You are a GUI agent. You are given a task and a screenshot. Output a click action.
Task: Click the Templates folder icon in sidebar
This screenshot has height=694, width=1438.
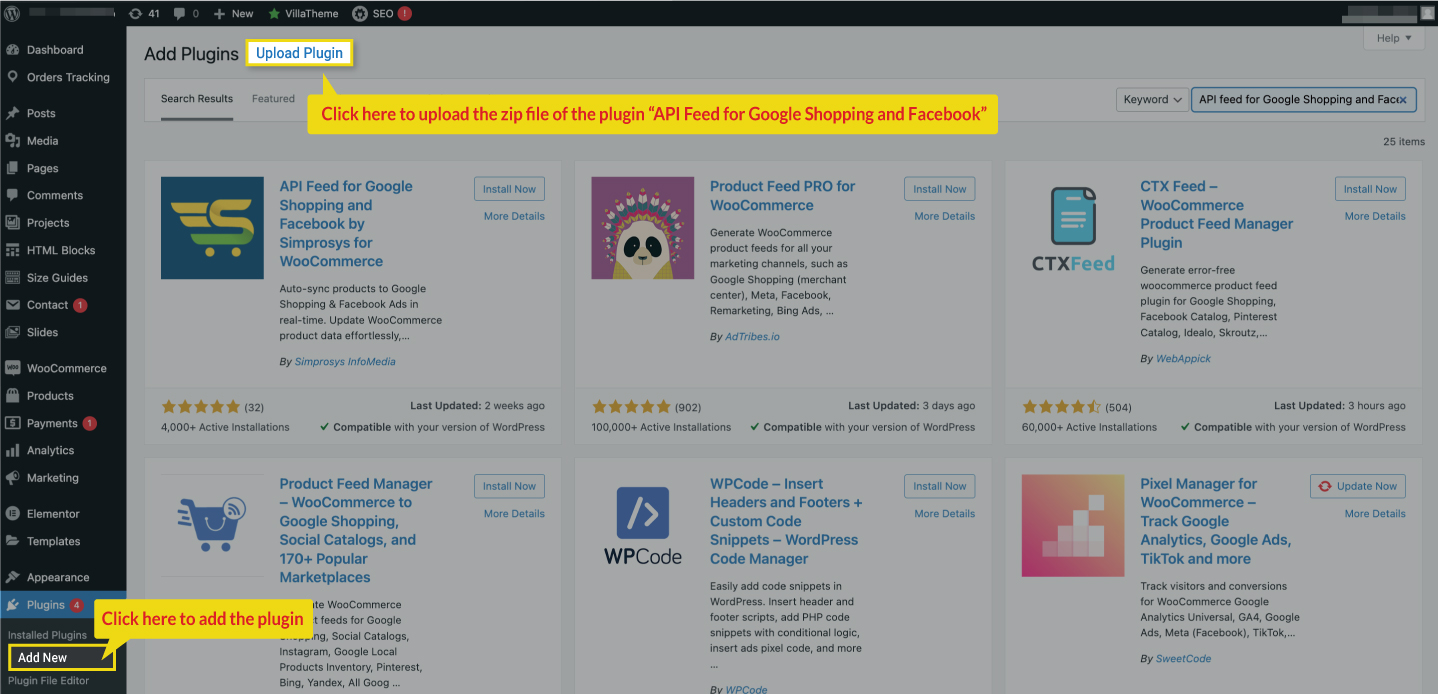(x=13, y=541)
